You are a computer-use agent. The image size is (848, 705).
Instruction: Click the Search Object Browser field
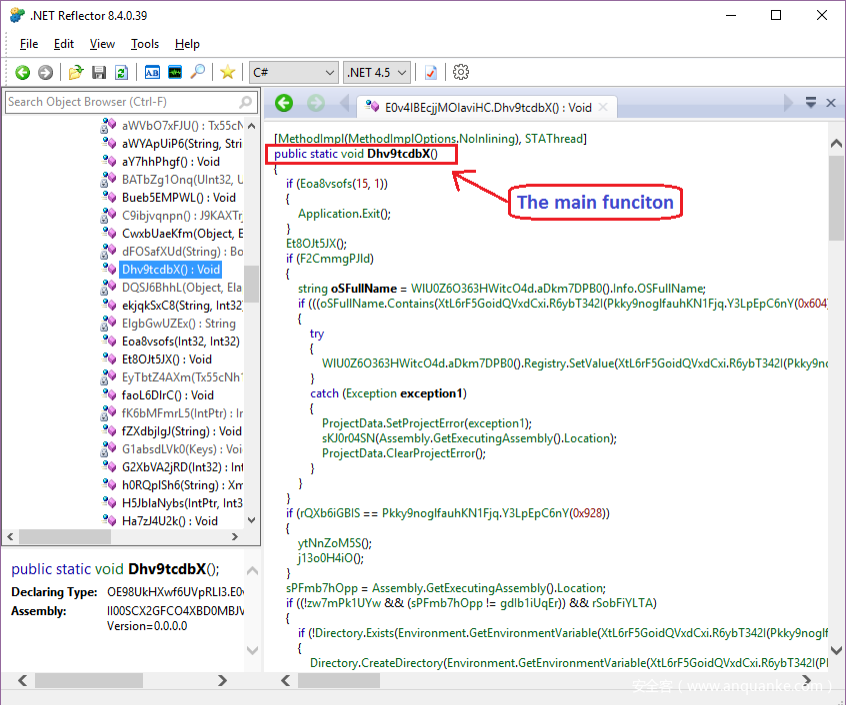pos(120,102)
